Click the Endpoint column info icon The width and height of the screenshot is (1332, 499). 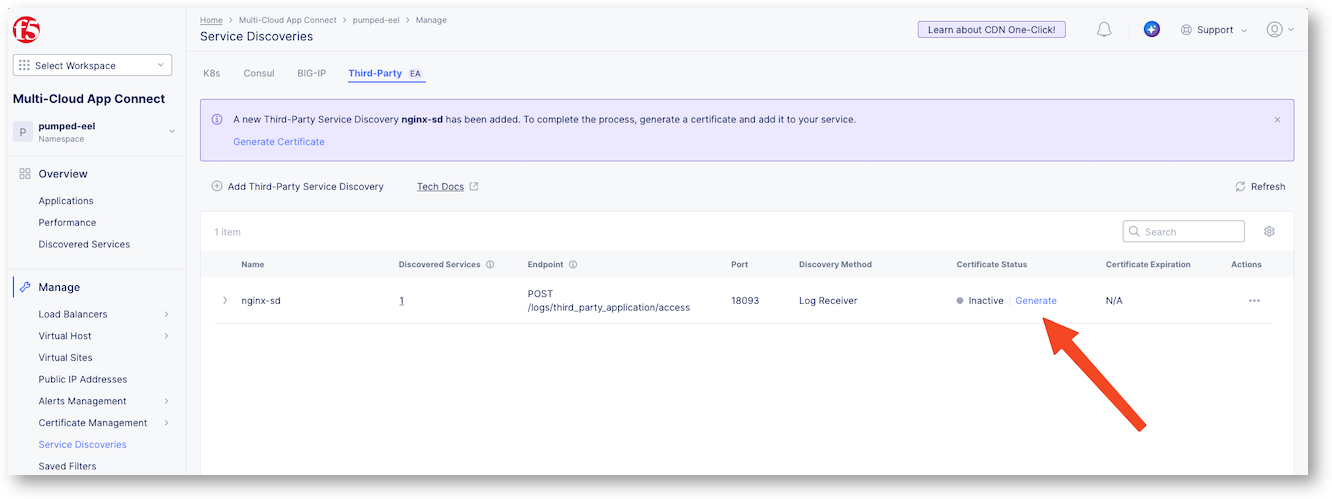tap(573, 265)
